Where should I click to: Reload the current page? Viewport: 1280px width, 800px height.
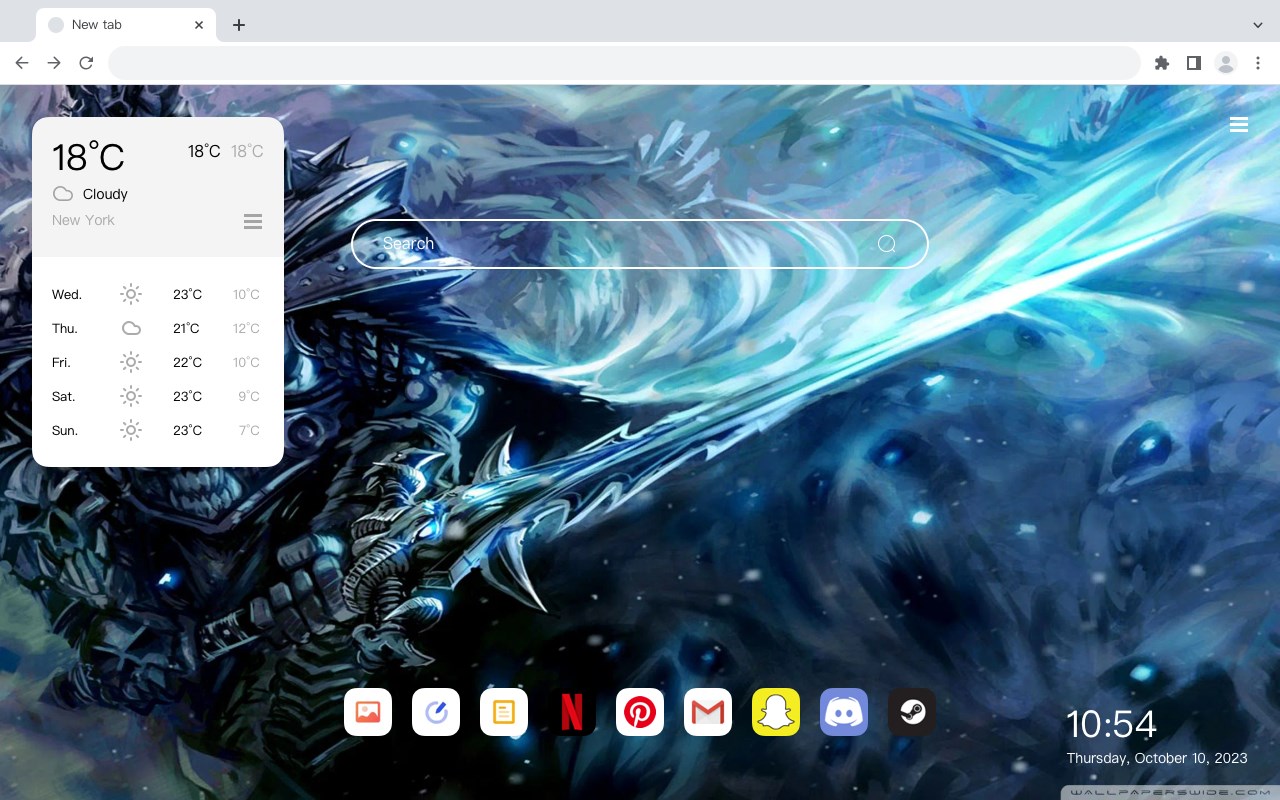[x=86, y=63]
